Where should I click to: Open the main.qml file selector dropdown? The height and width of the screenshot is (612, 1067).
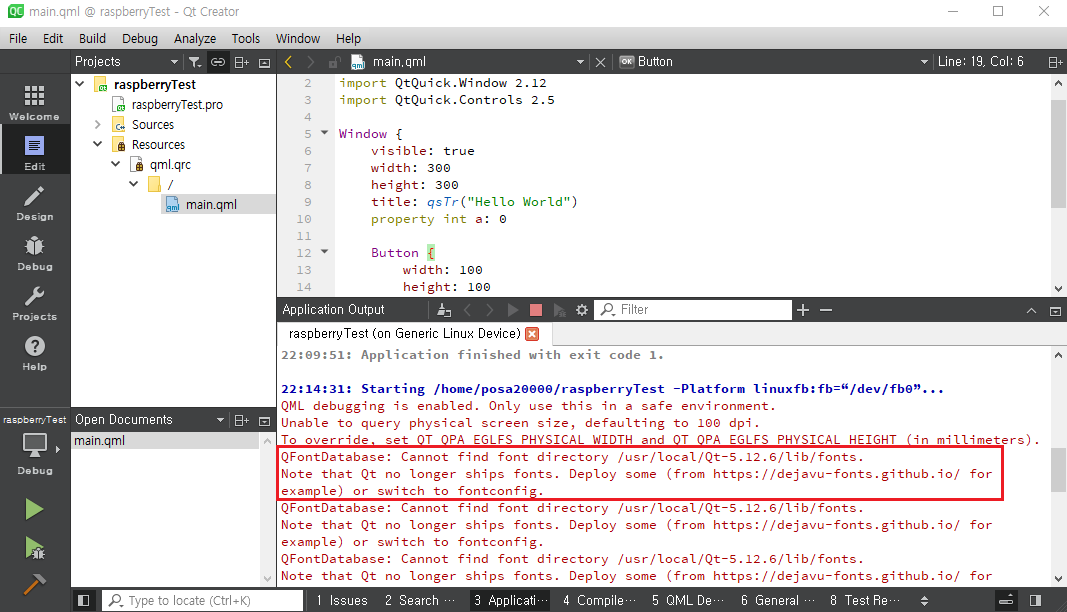click(x=580, y=62)
